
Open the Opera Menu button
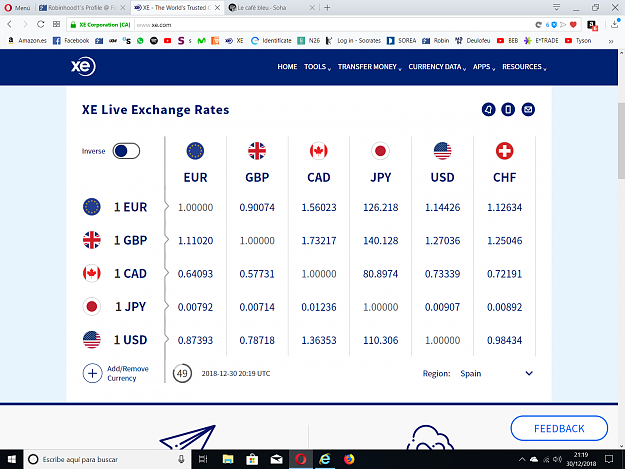pyautogui.click(x=17, y=8)
